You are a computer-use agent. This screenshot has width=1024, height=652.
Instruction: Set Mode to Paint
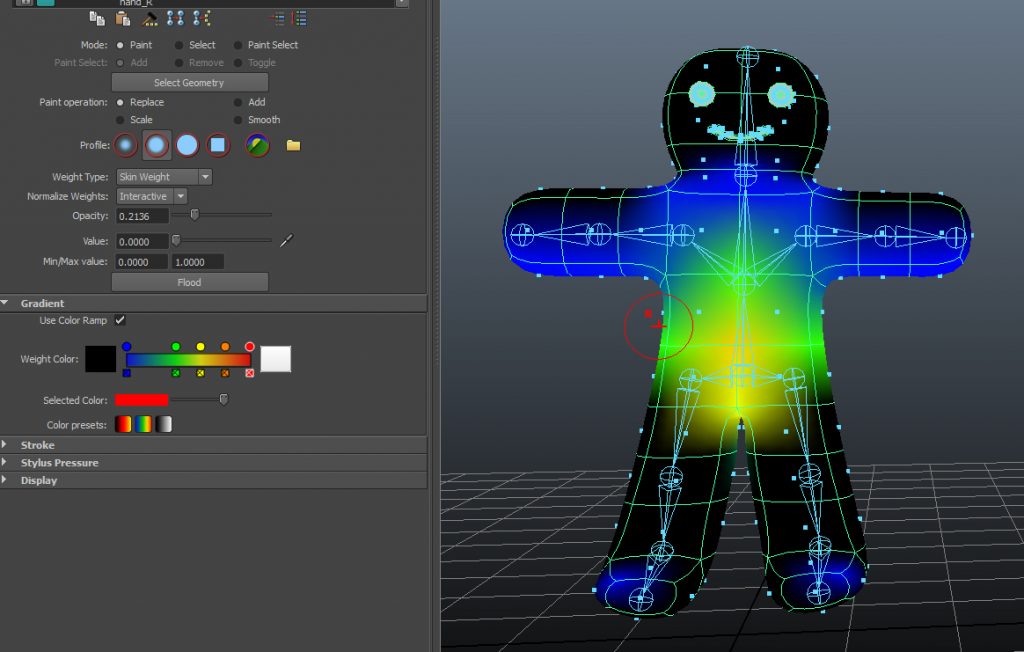pyautogui.click(x=120, y=45)
